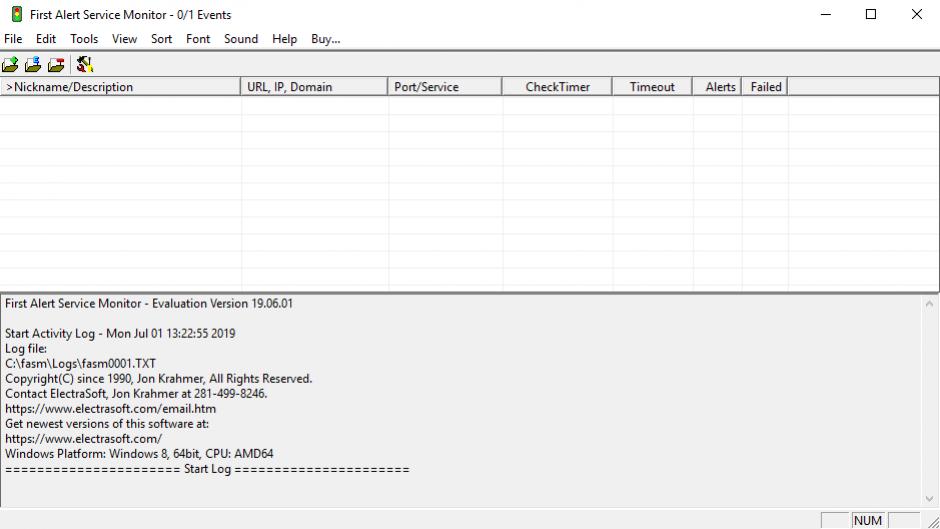Click the Port/Service column header
This screenshot has height=529, width=940.
(x=444, y=87)
